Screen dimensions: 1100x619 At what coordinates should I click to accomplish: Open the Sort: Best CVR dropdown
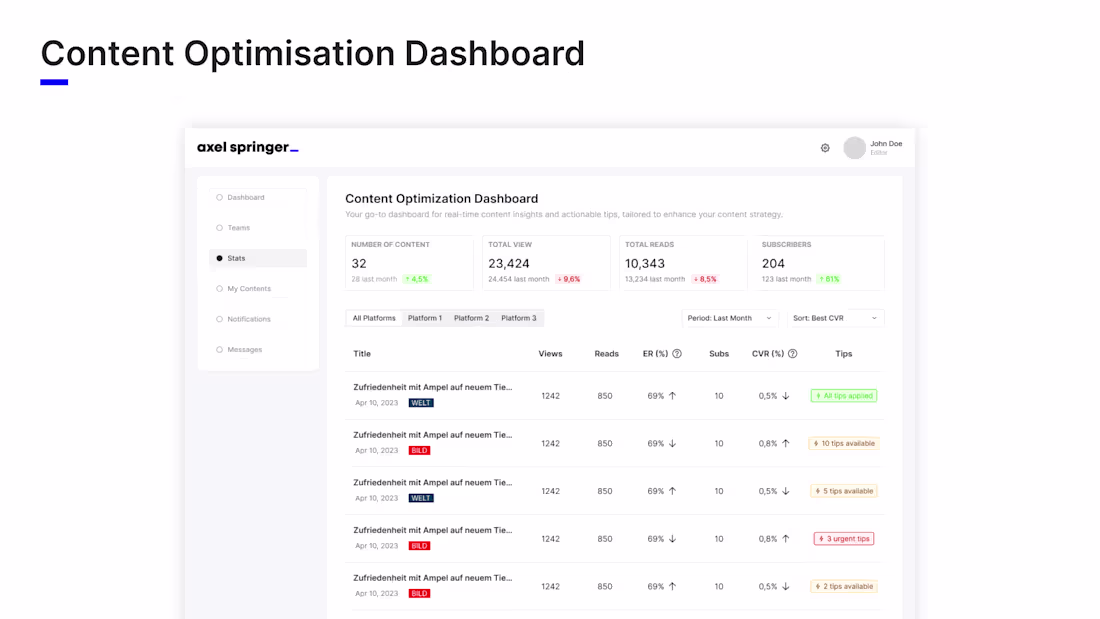coord(835,317)
